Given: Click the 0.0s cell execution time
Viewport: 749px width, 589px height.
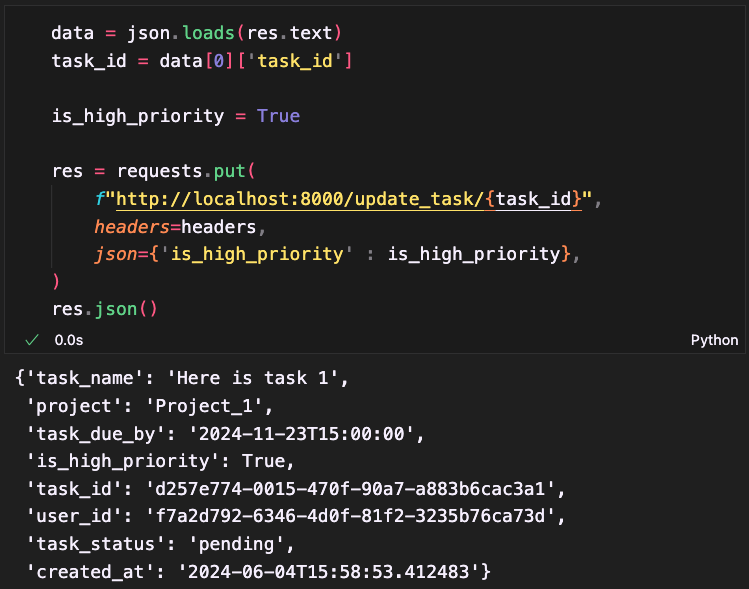Looking at the screenshot, I should (69, 340).
